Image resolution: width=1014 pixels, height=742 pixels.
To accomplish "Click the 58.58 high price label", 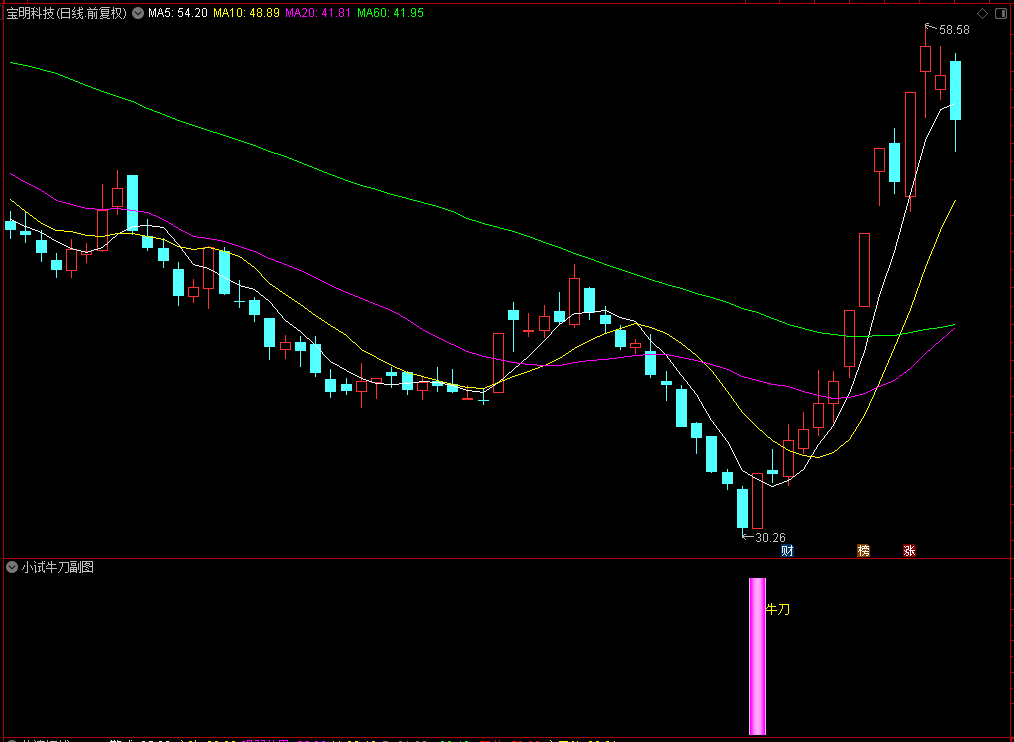I will (954, 30).
